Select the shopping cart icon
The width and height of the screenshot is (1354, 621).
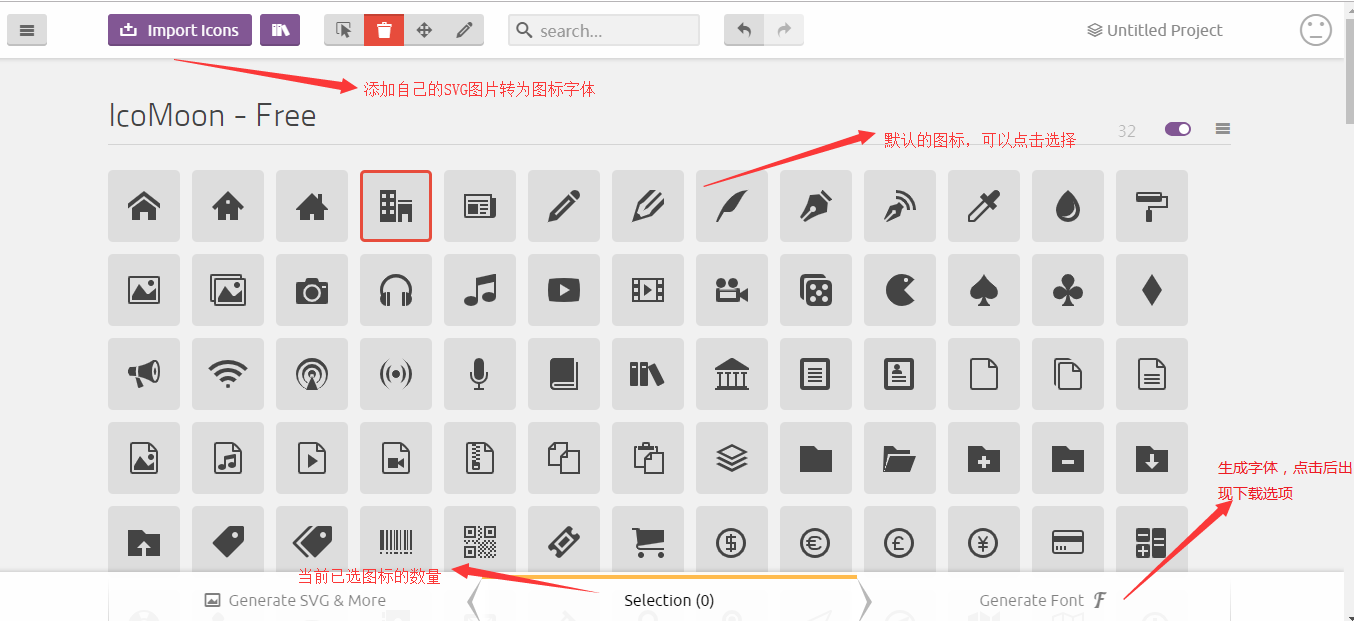648,540
